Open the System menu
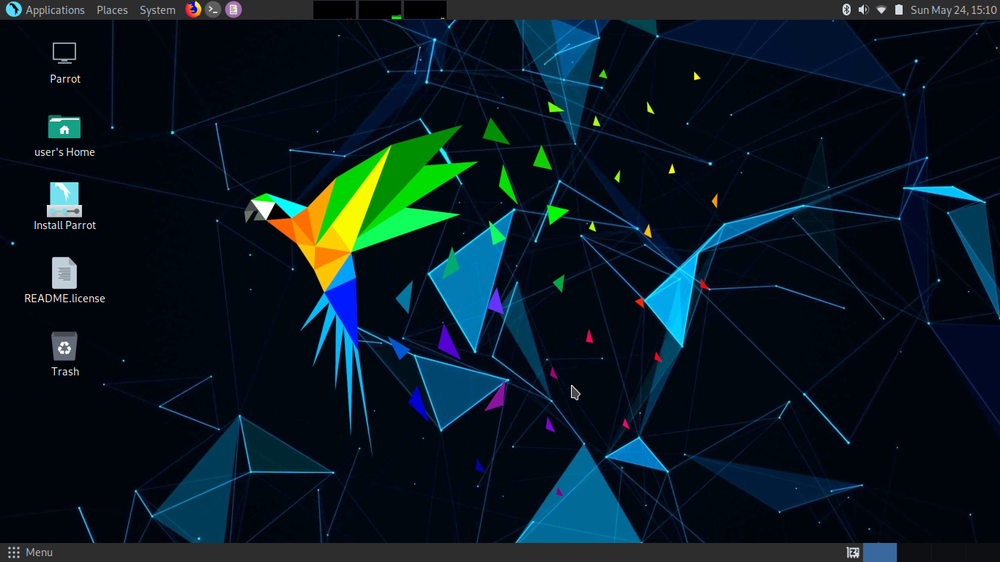 pos(158,10)
